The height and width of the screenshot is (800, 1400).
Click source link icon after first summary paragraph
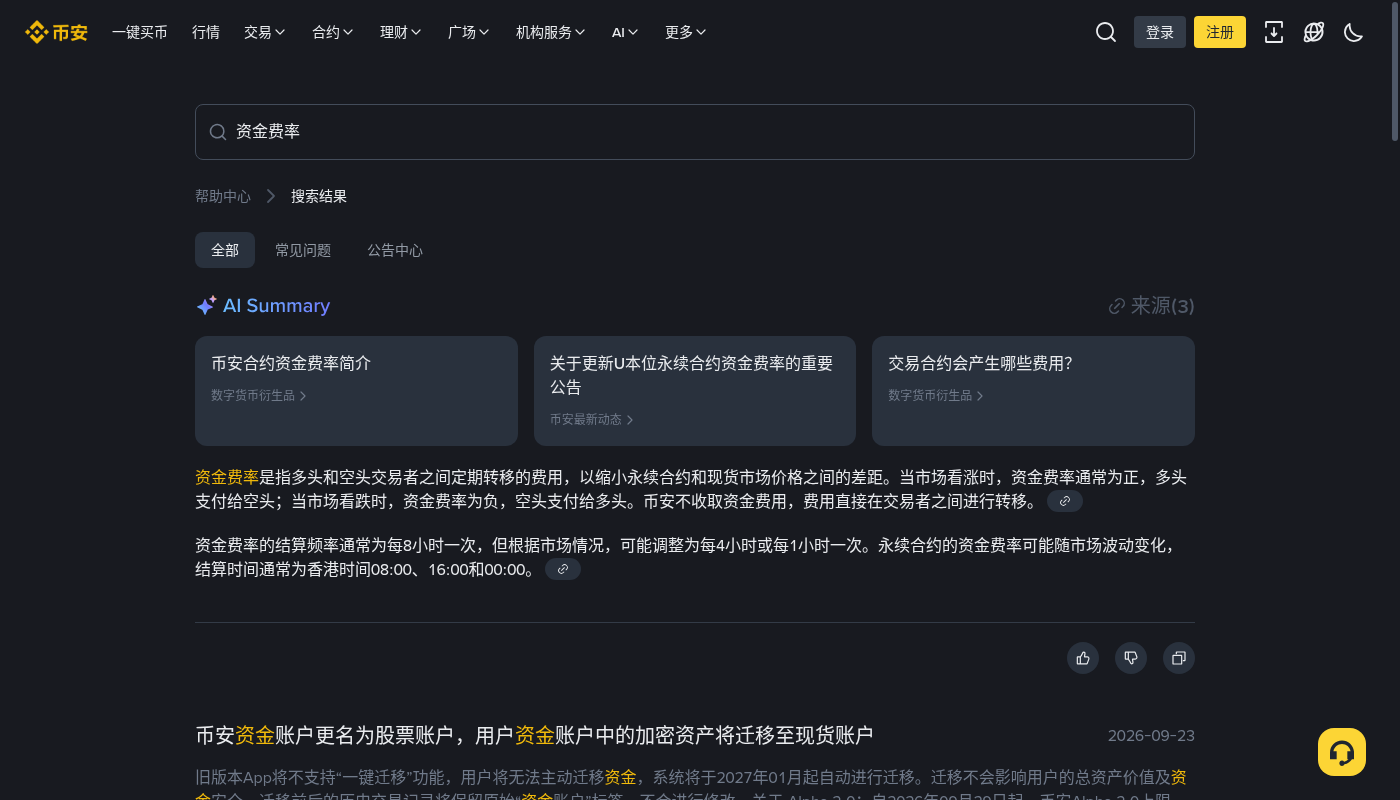coord(1065,501)
